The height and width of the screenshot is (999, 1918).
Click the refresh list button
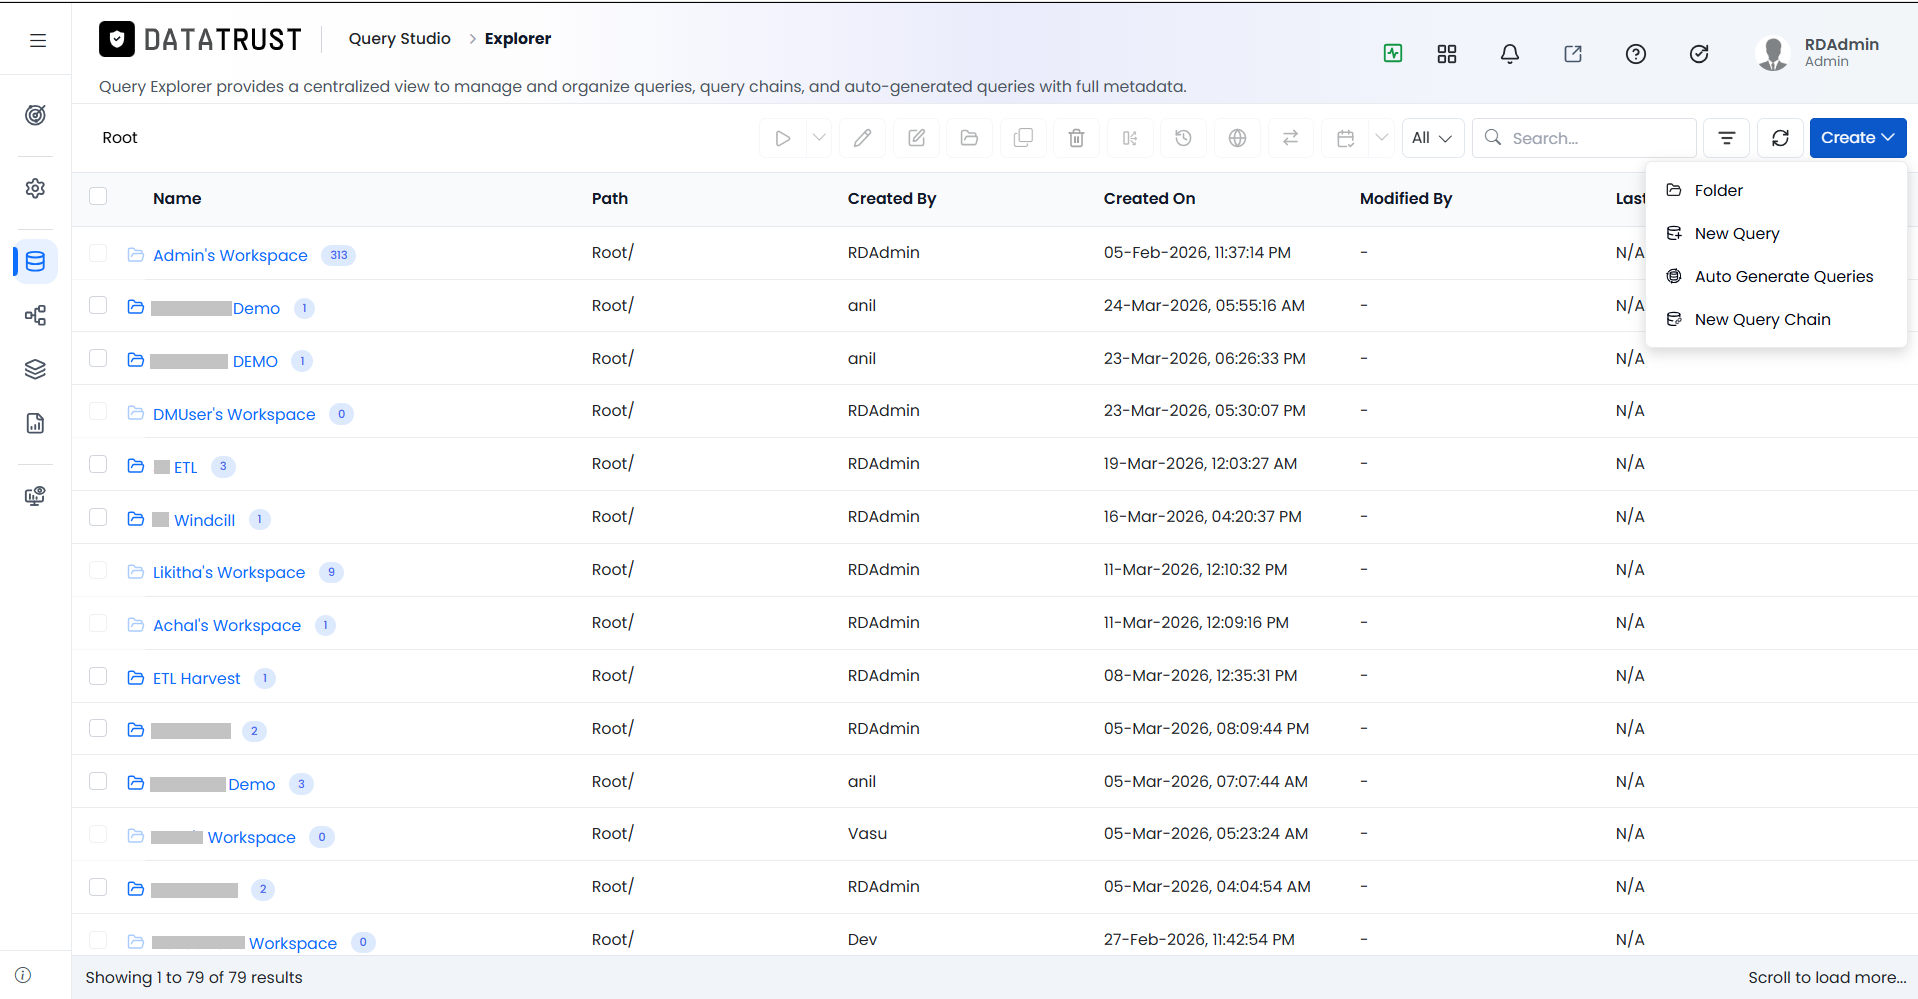tap(1780, 138)
